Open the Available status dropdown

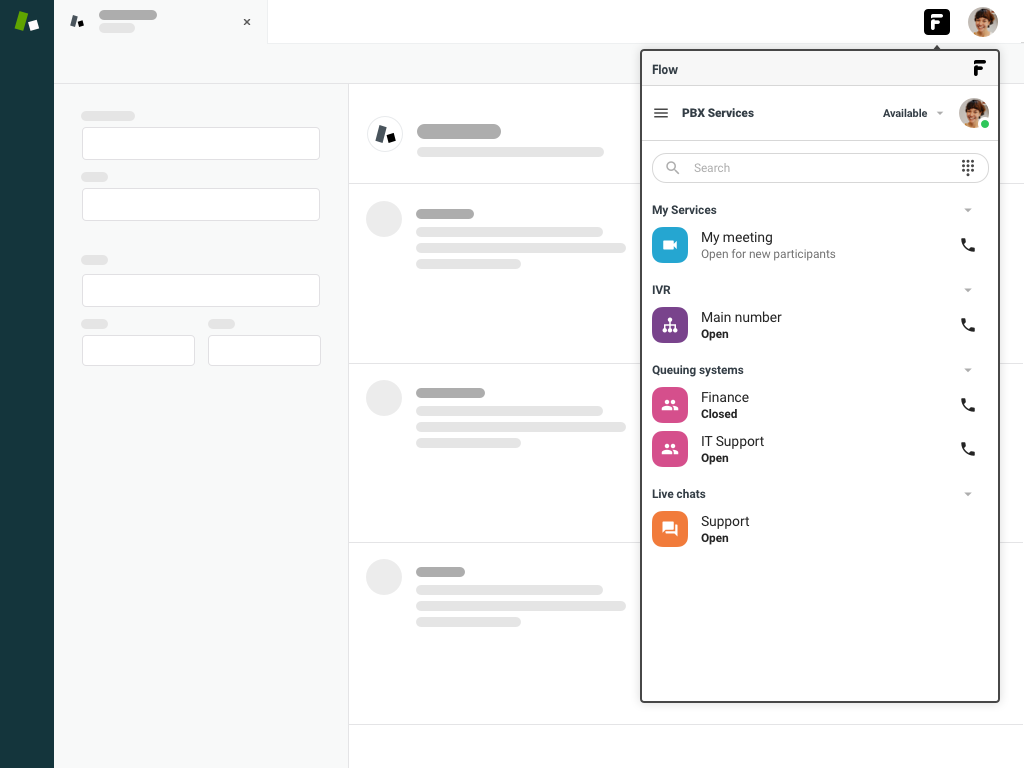coord(912,114)
